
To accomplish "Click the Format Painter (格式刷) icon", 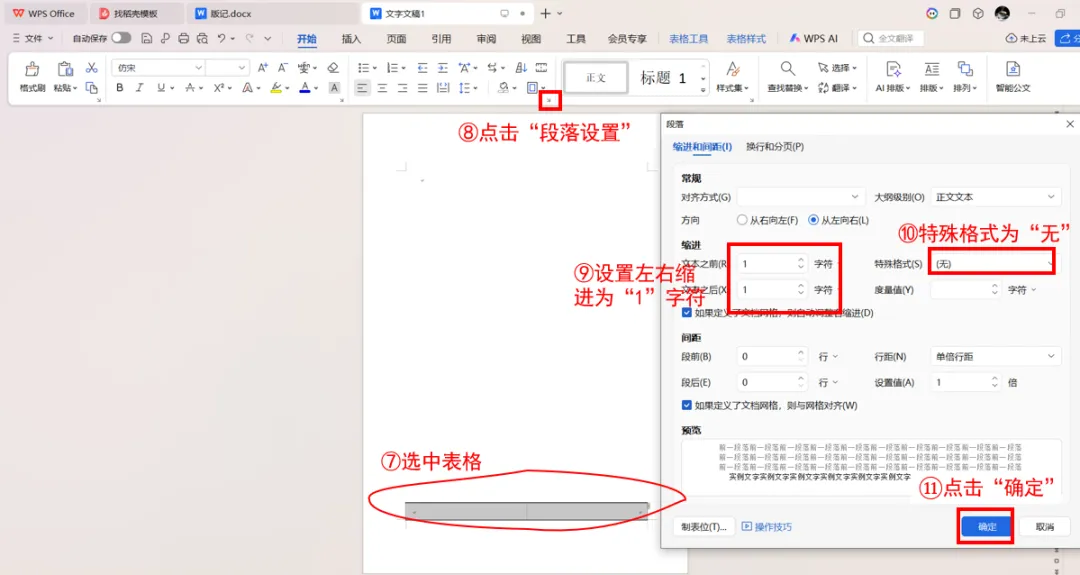I will coord(32,70).
